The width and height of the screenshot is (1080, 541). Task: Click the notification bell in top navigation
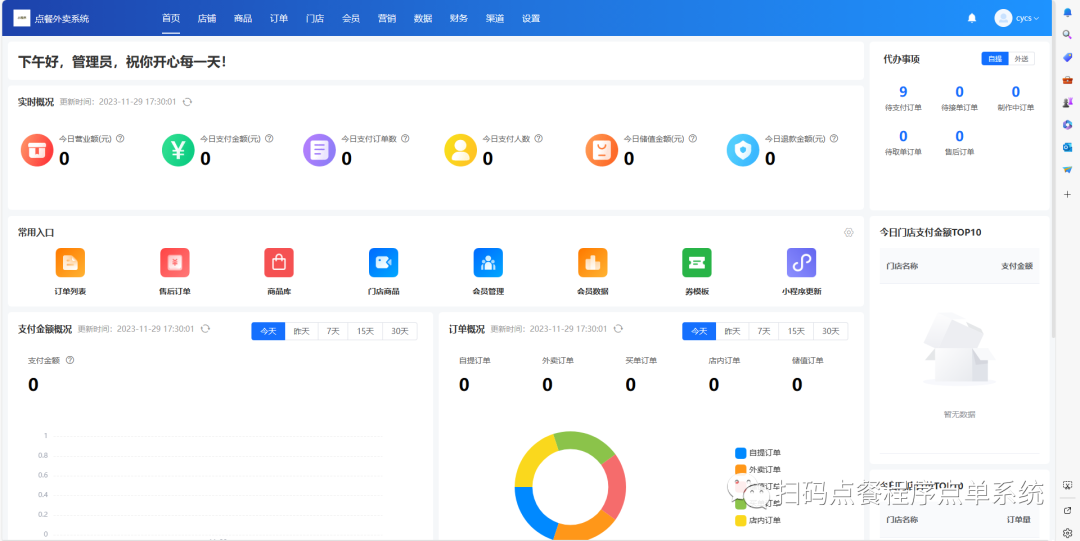pyautogui.click(x=972, y=18)
